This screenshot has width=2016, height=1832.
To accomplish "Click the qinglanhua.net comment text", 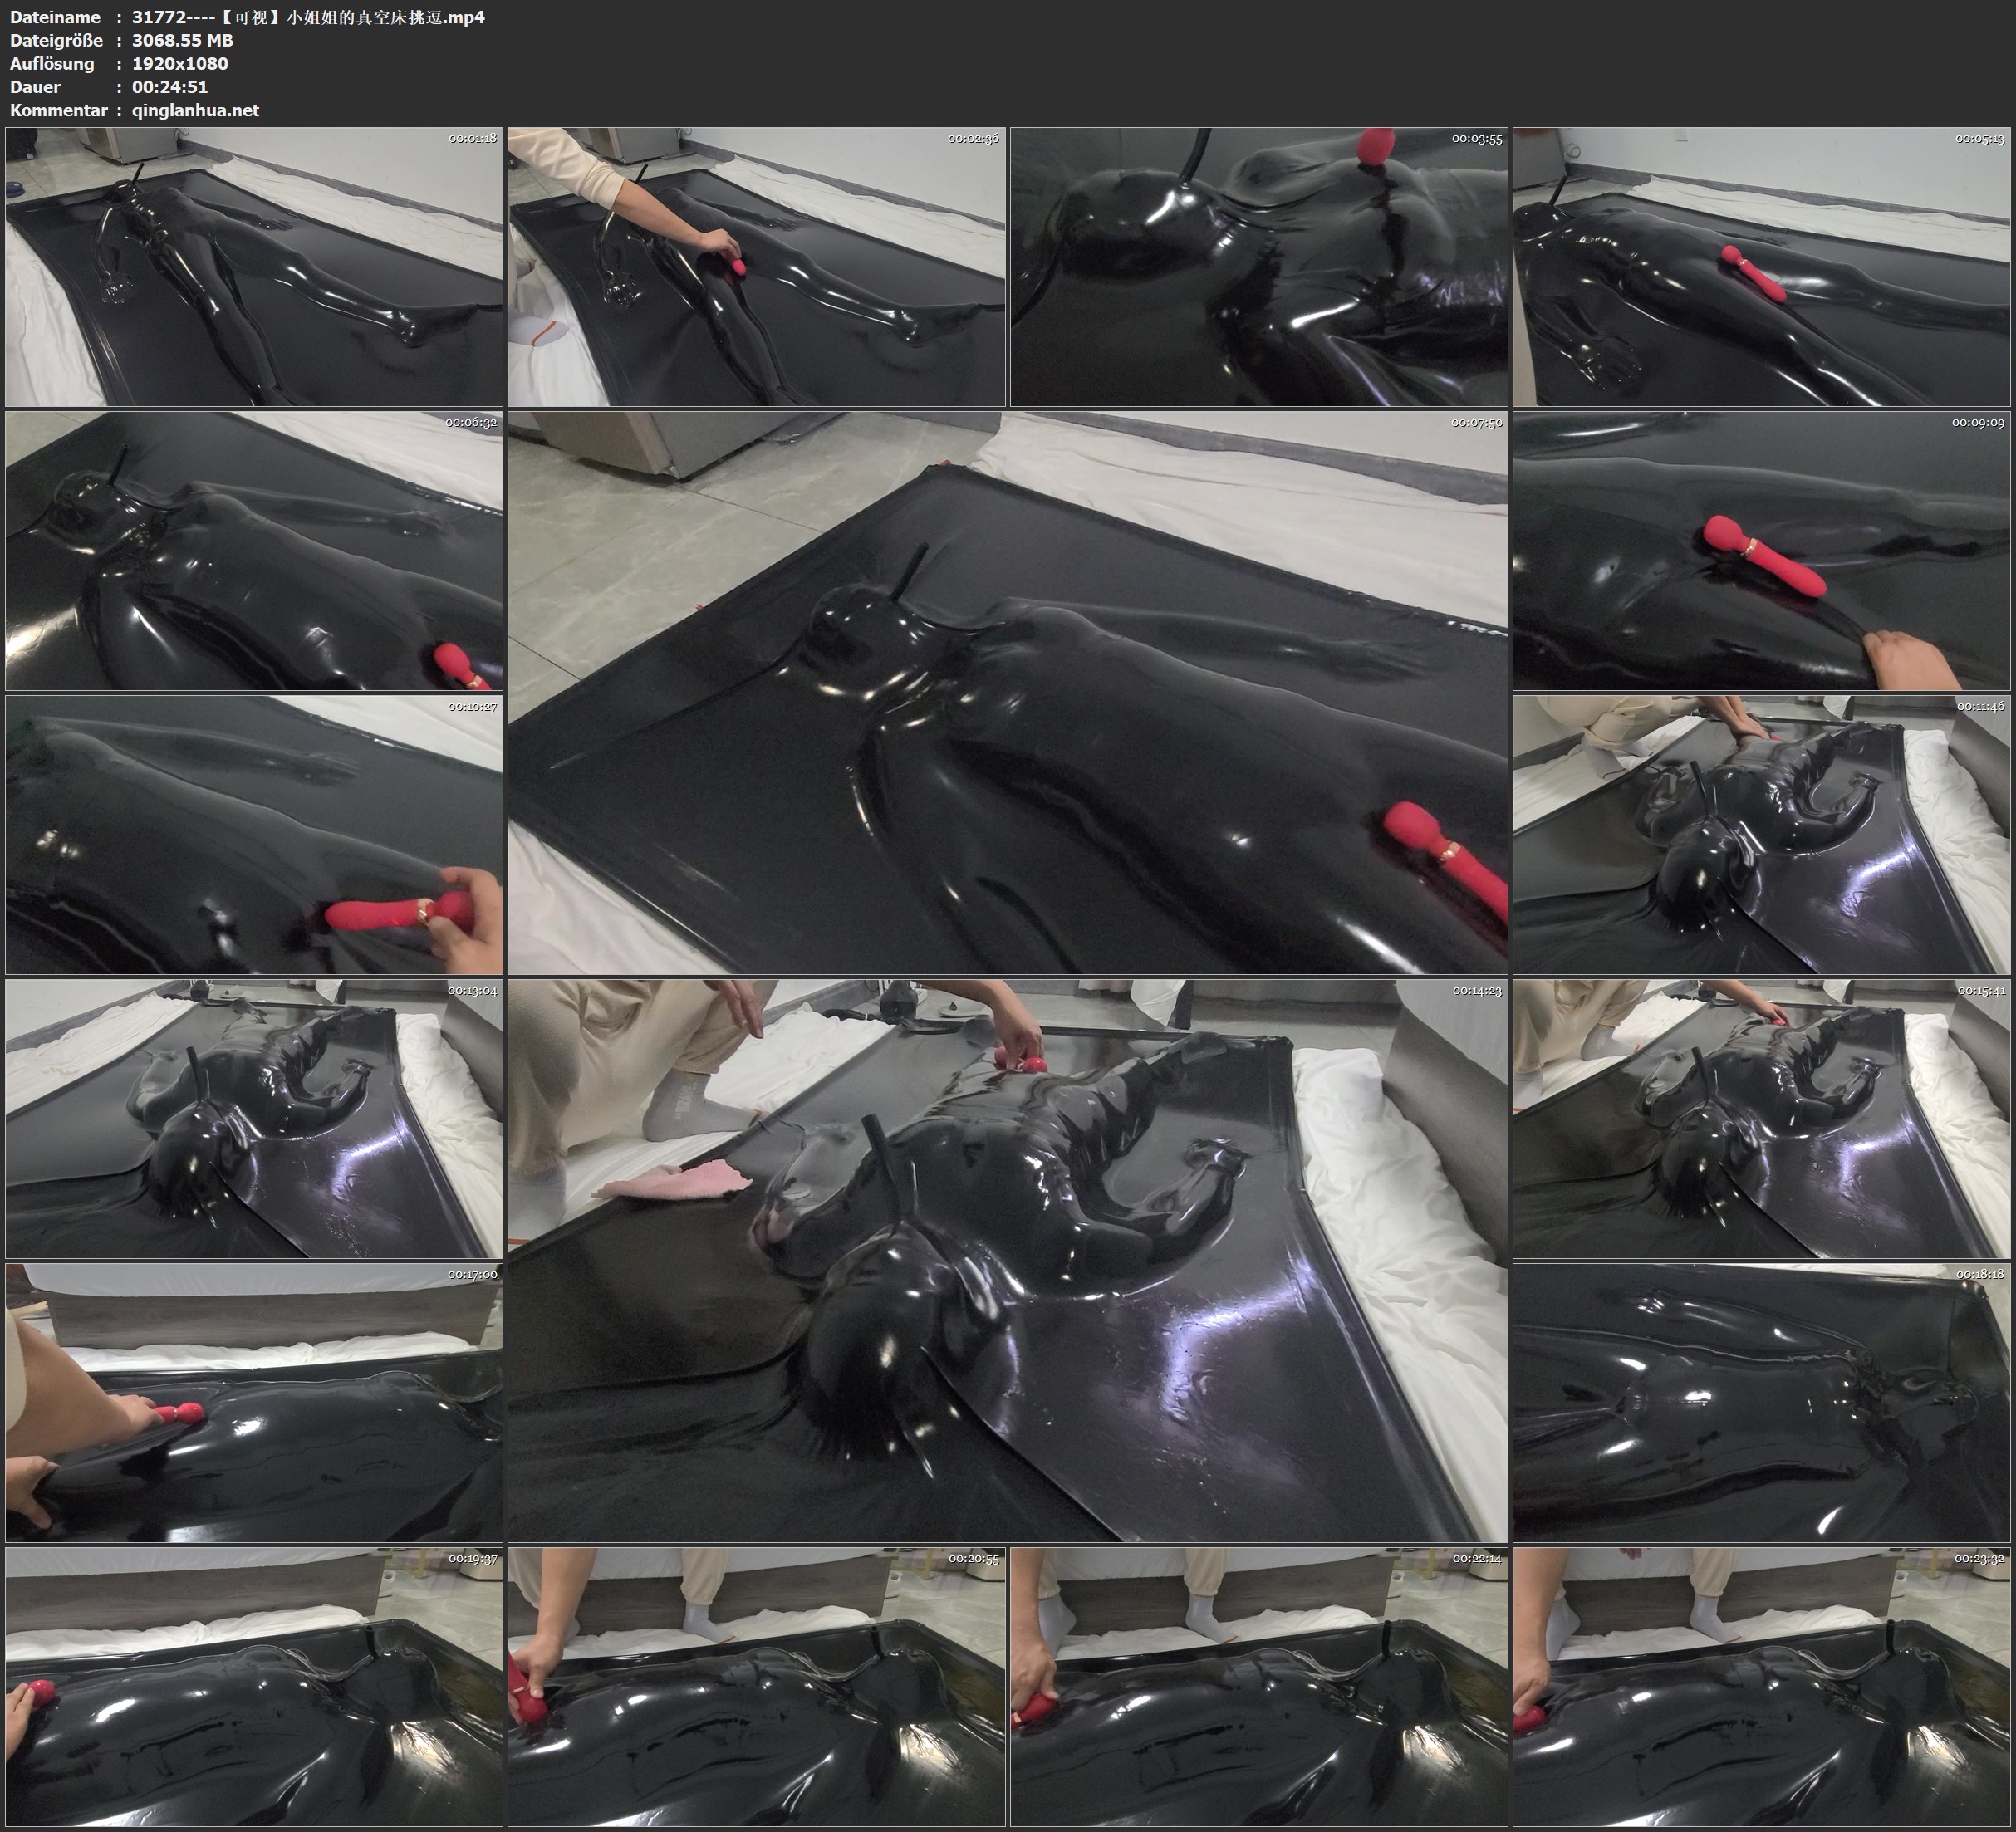I will (195, 110).
